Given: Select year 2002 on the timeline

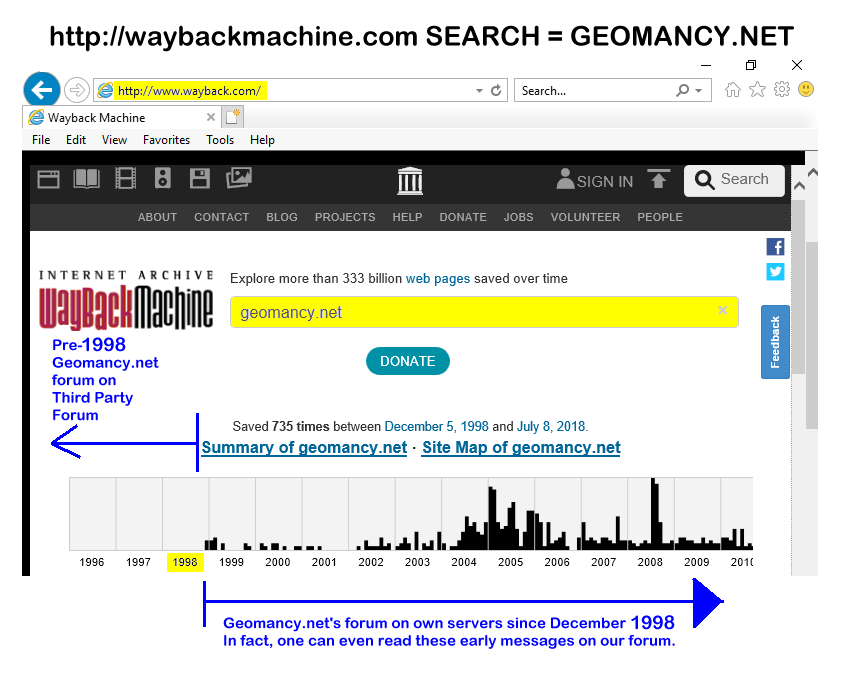Looking at the screenshot, I should 371,562.
